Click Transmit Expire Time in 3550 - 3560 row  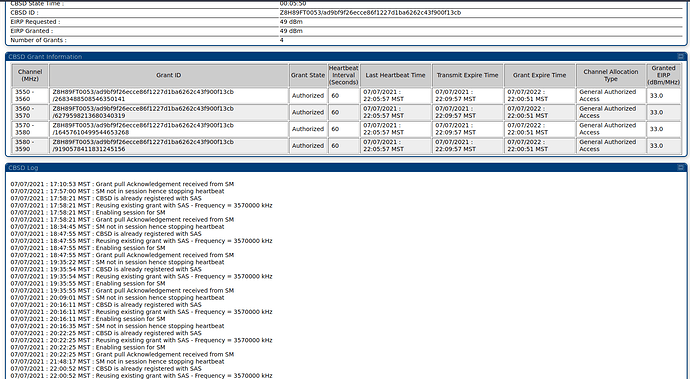pos(467,96)
